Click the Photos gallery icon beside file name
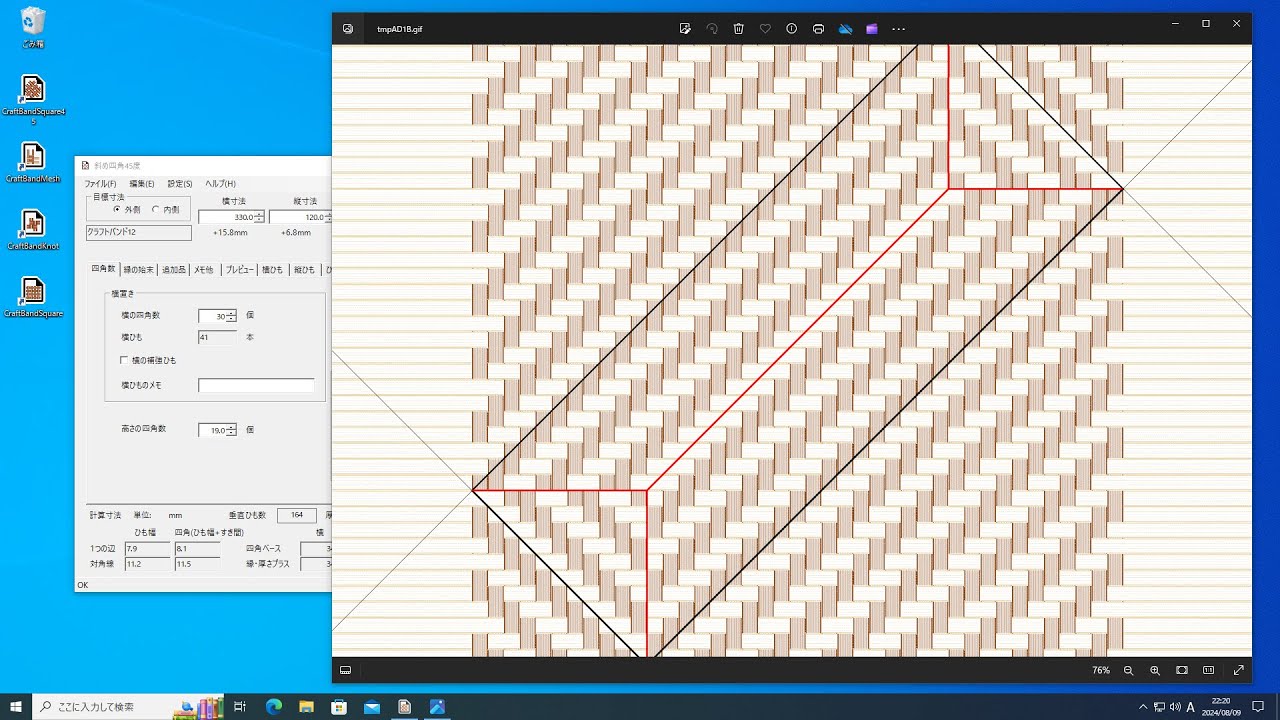The image size is (1280, 720). (x=348, y=29)
